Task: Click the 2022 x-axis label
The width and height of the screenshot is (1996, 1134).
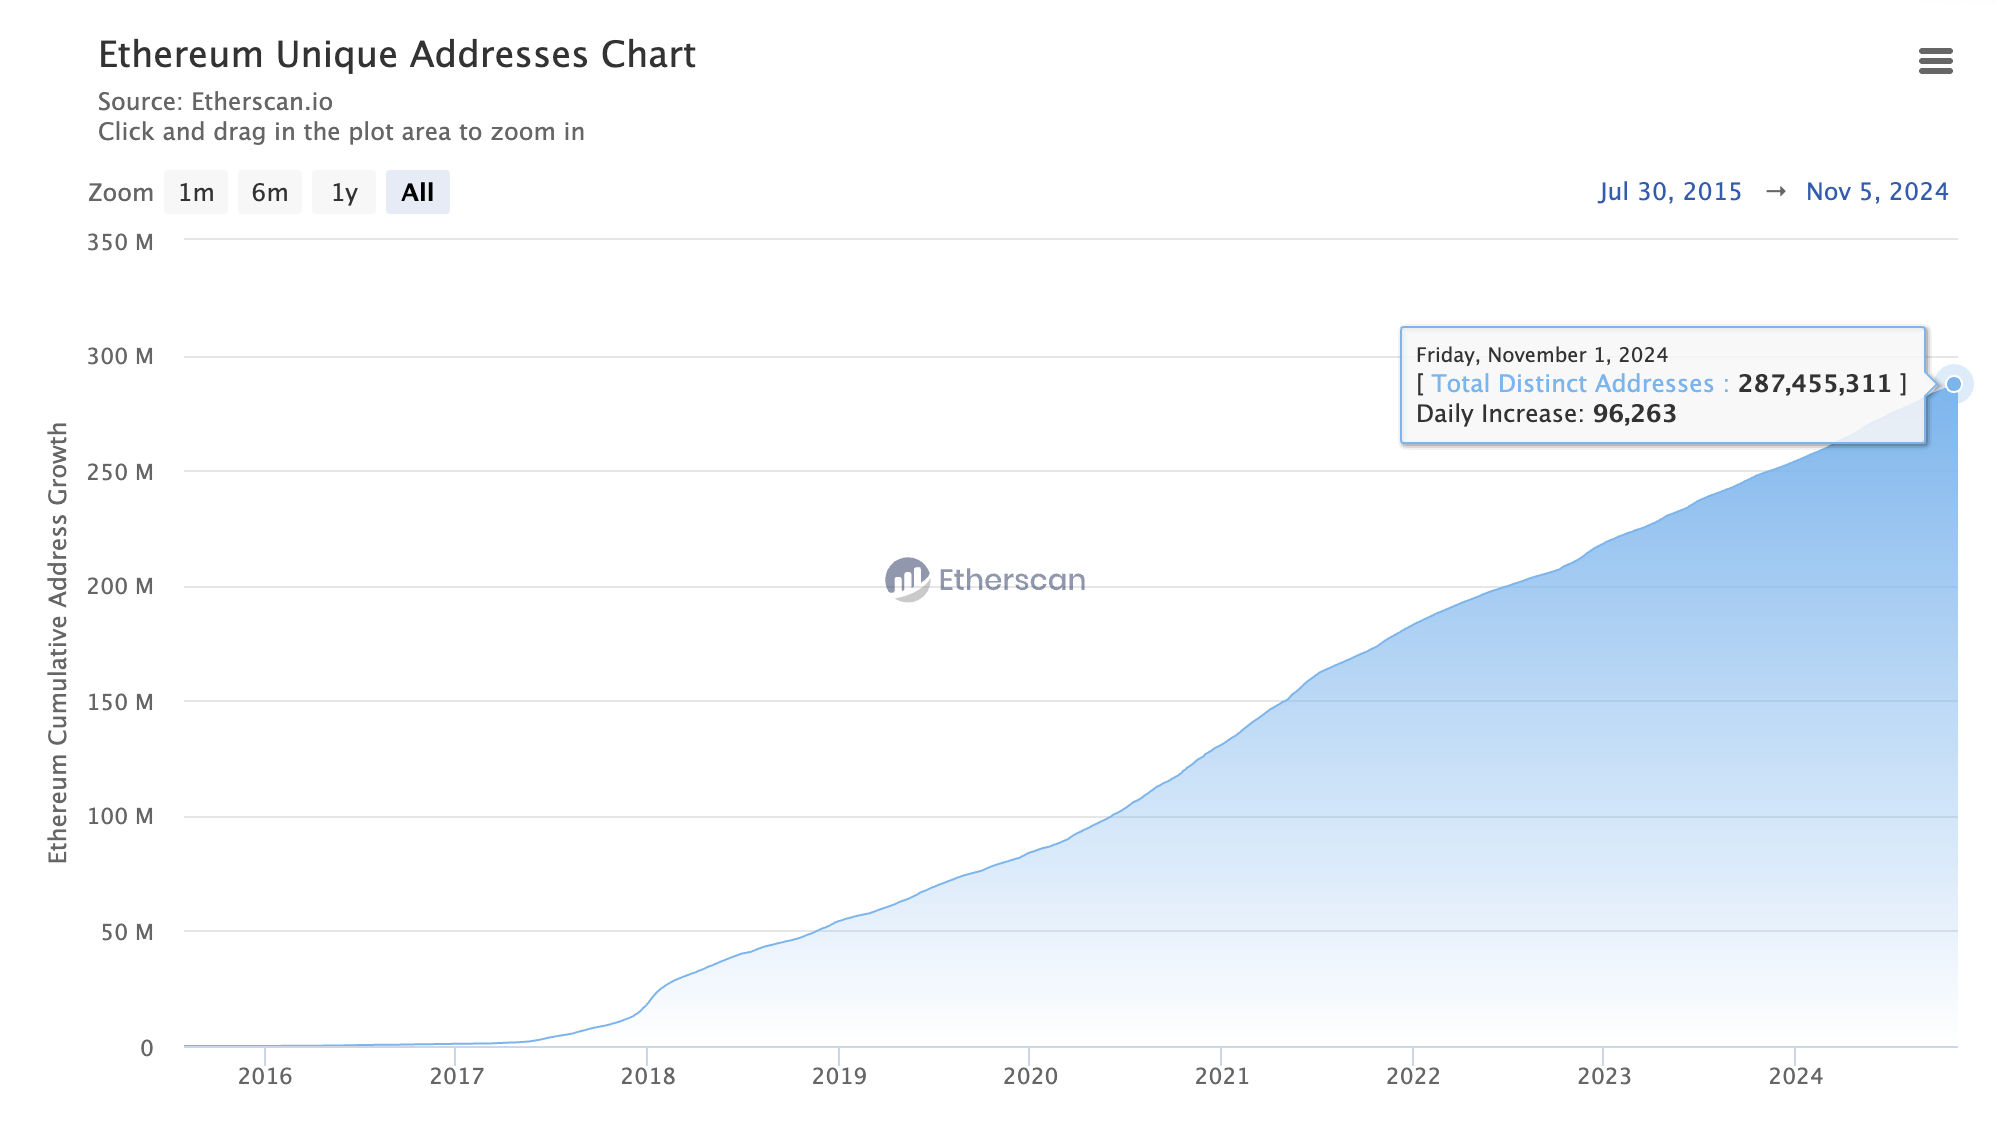Action: pyautogui.click(x=1413, y=1076)
